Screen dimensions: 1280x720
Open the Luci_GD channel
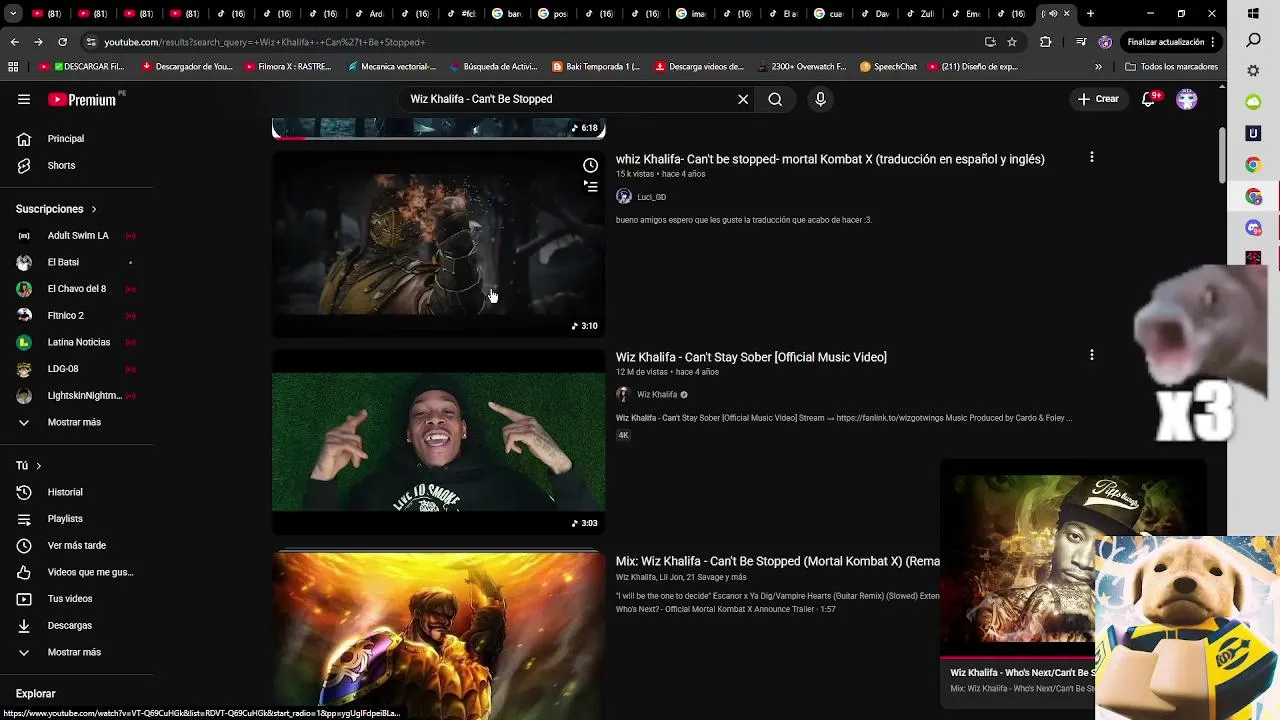point(651,197)
